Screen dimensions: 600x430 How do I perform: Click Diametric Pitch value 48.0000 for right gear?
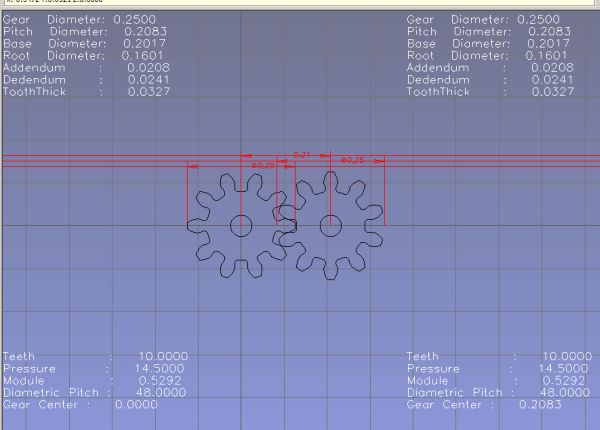click(x=565, y=393)
